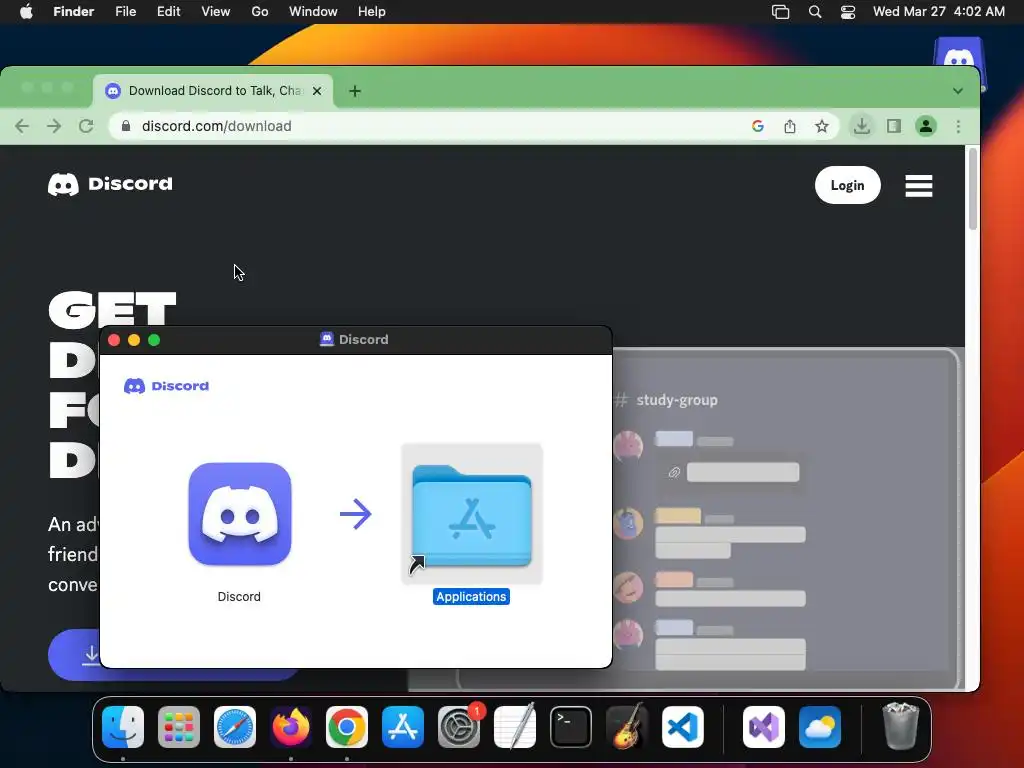
Task: Open the Window menu
Action: click(x=313, y=12)
